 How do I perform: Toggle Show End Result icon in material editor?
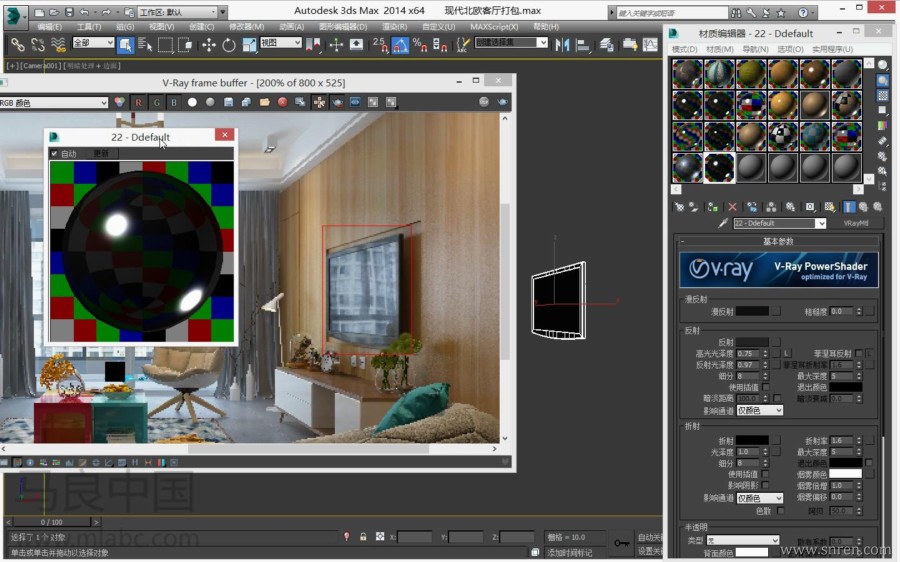click(x=848, y=207)
